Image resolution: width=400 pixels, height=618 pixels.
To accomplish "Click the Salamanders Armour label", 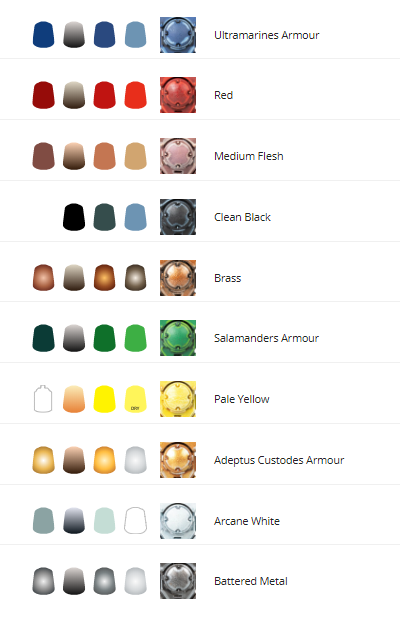I will (266, 338).
